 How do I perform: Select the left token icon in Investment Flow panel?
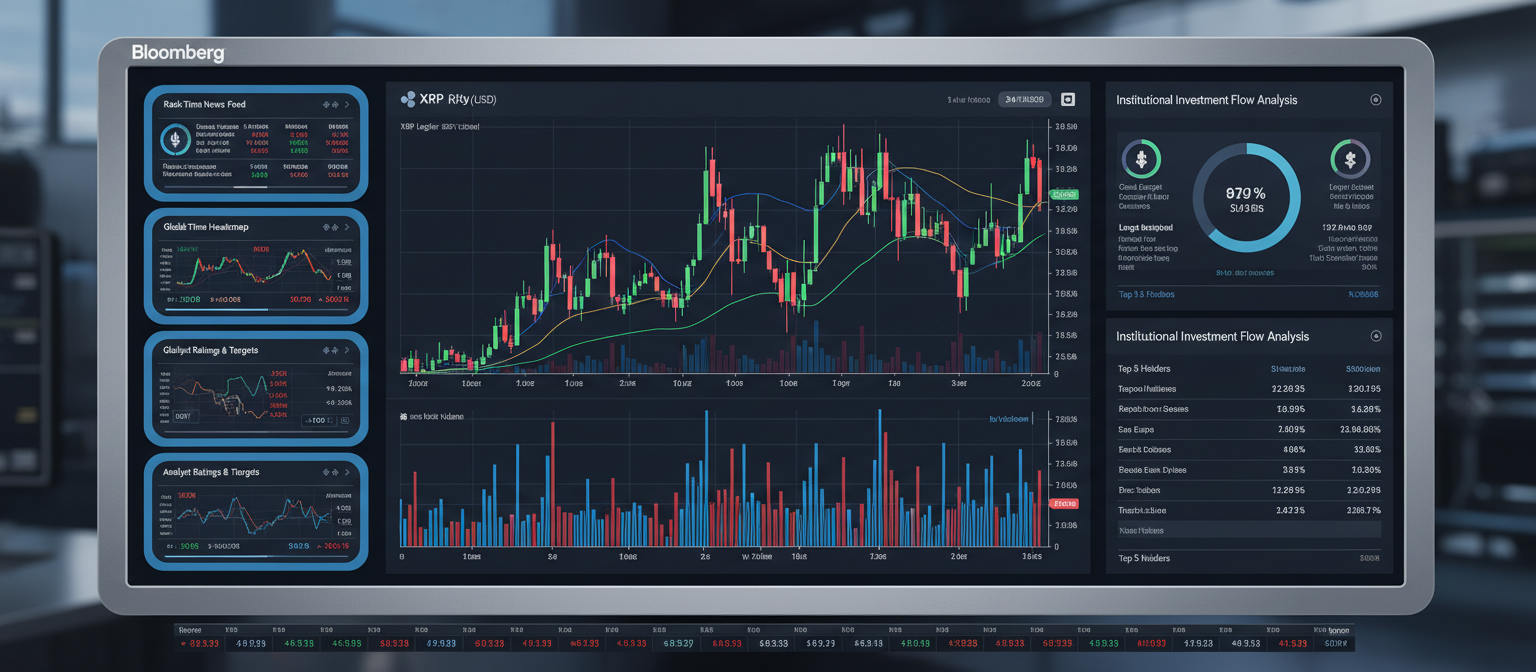tap(1143, 160)
